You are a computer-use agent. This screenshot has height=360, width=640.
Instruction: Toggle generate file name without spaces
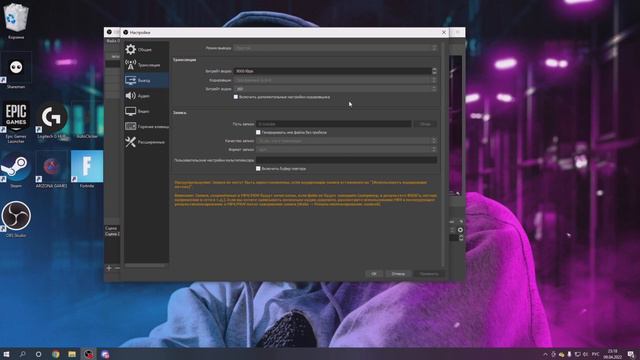pos(258,132)
